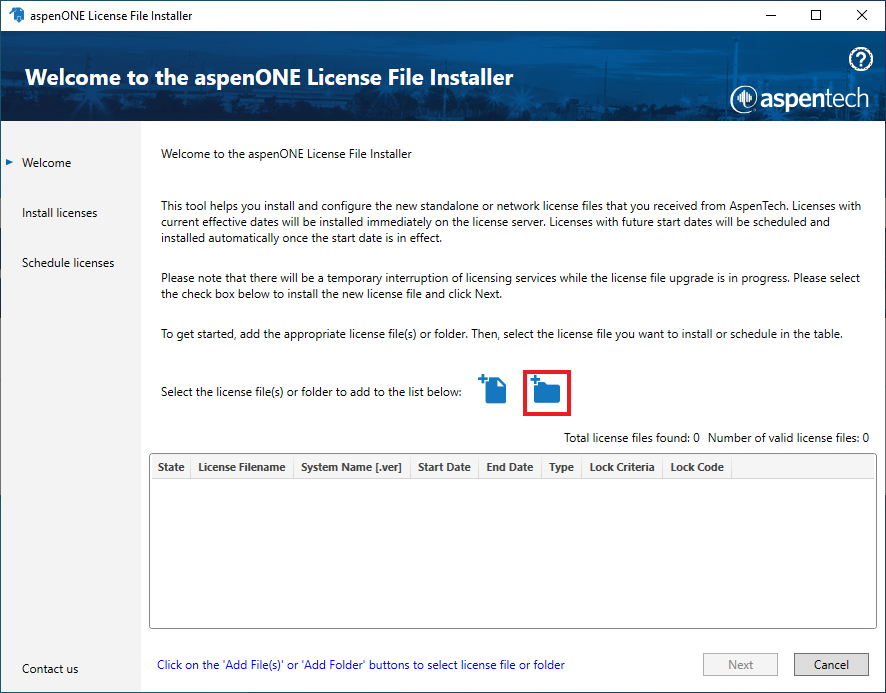Click the System Name [.ver] column header
The width and height of the screenshot is (886, 693).
(351, 467)
